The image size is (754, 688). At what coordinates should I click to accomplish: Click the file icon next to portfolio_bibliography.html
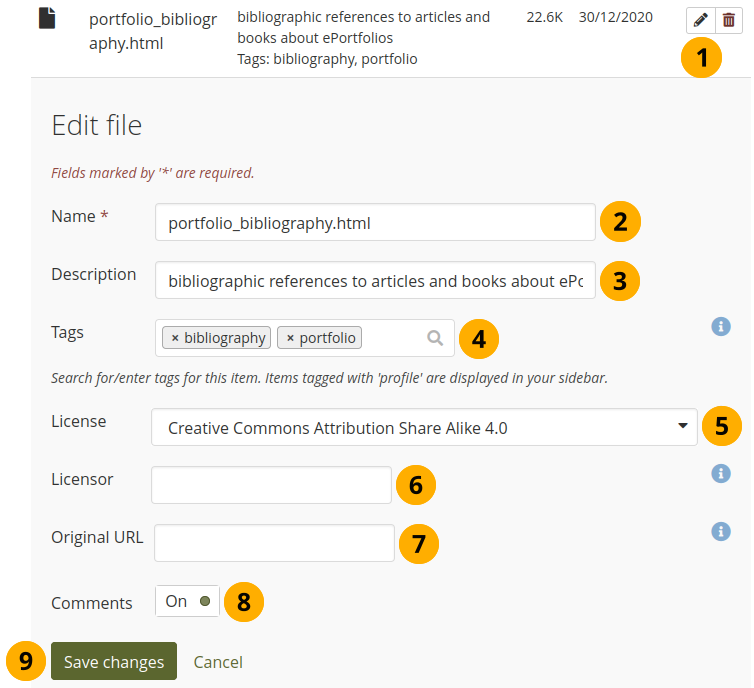[47, 19]
